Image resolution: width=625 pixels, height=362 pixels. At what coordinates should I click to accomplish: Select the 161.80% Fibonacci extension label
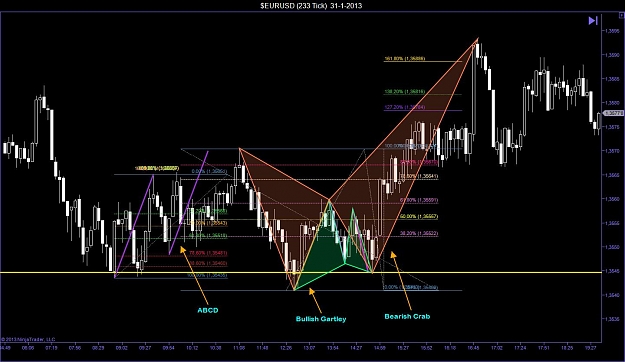pos(405,59)
